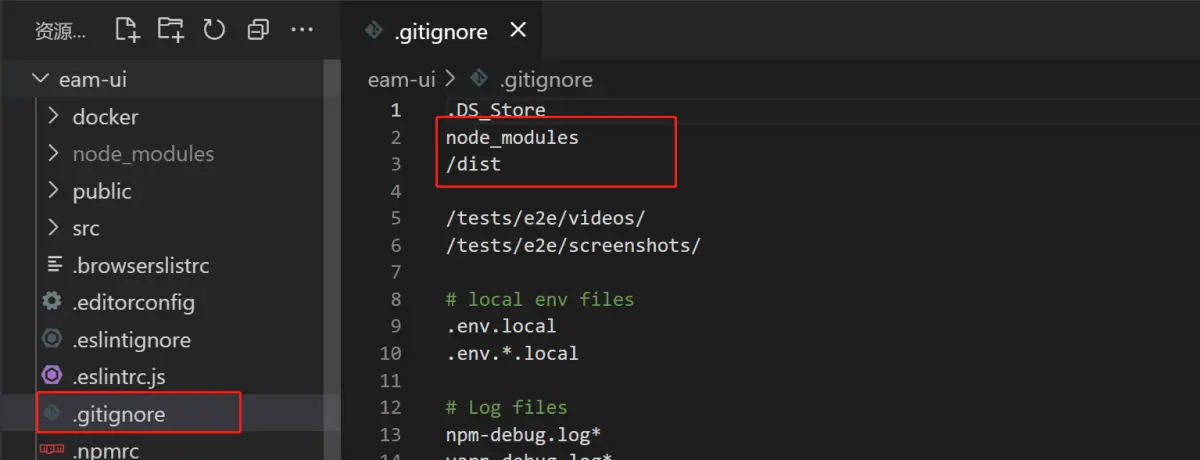Collapse the eam-ui root folder
The height and width of the screenshot is (460, 1200).
click(40, 79)
